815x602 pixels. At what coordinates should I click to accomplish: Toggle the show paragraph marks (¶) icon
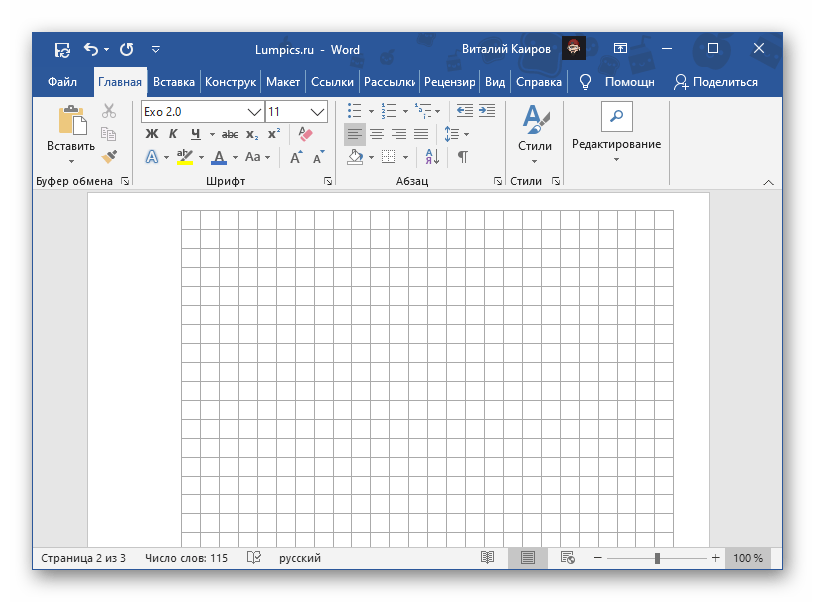coord(462,157)
